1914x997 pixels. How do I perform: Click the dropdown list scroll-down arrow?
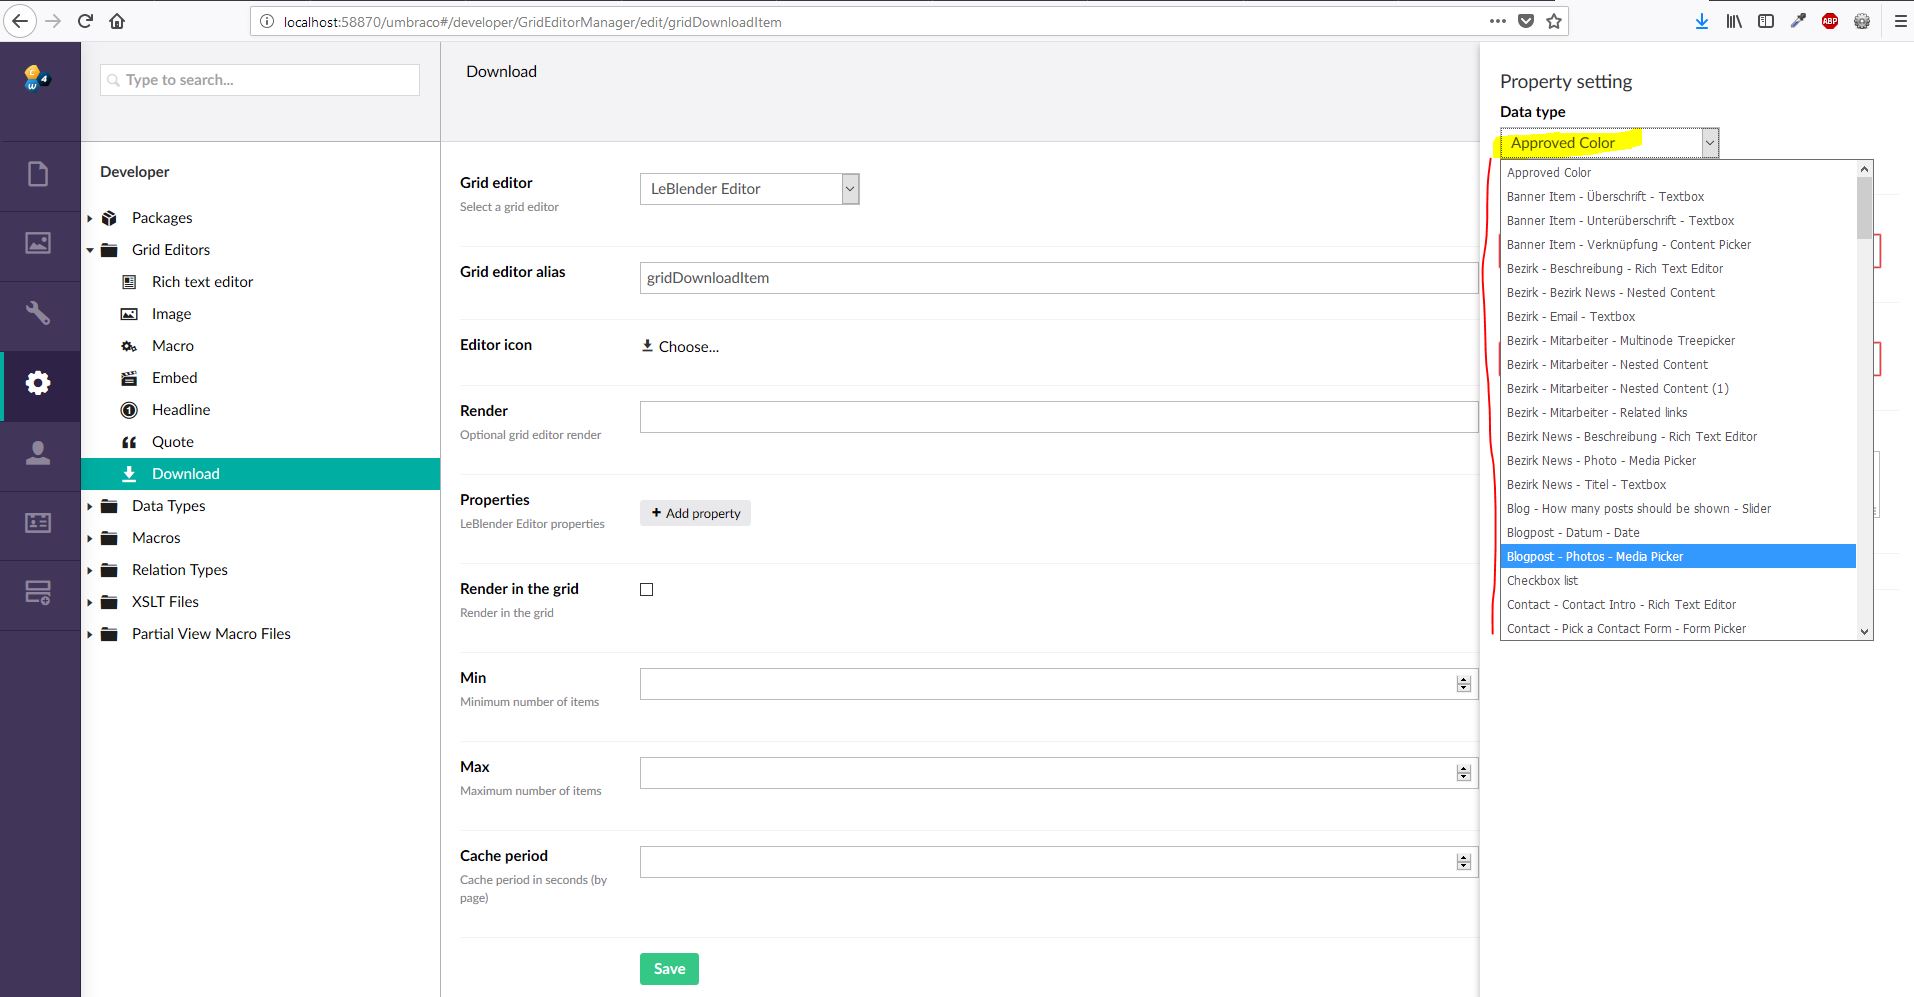(x=1864, y=631)
